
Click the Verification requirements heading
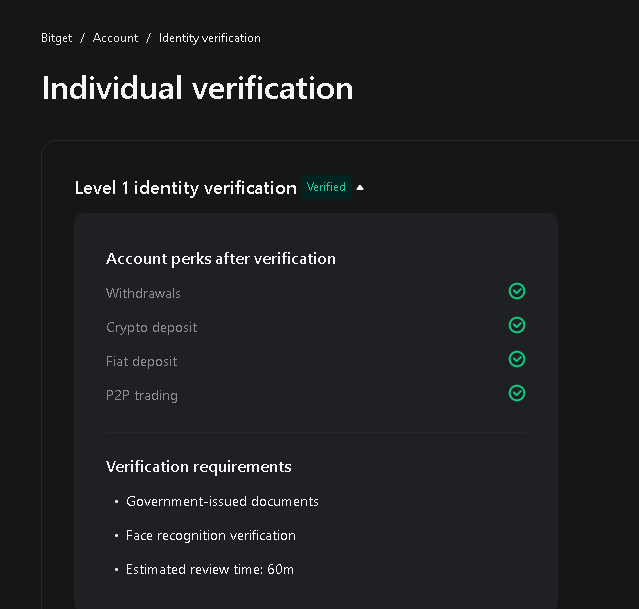click(x=198, y=466)
